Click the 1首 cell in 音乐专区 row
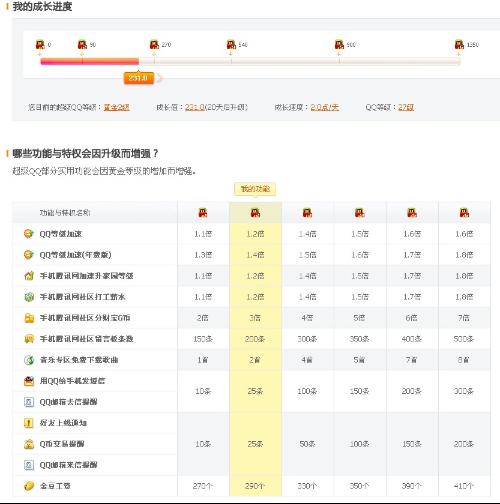 tap(203, 360)
